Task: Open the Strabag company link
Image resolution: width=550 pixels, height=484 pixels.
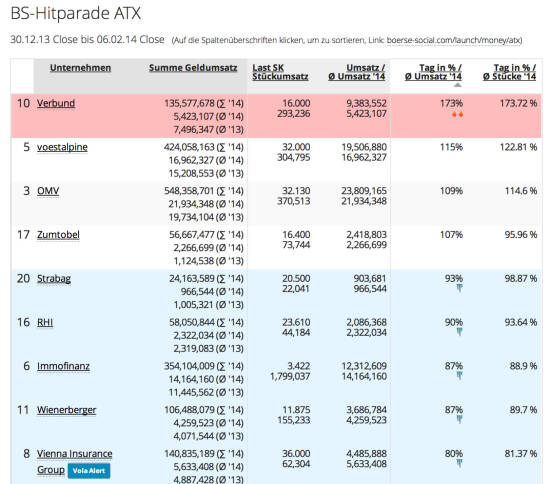Action: [54, 279]
